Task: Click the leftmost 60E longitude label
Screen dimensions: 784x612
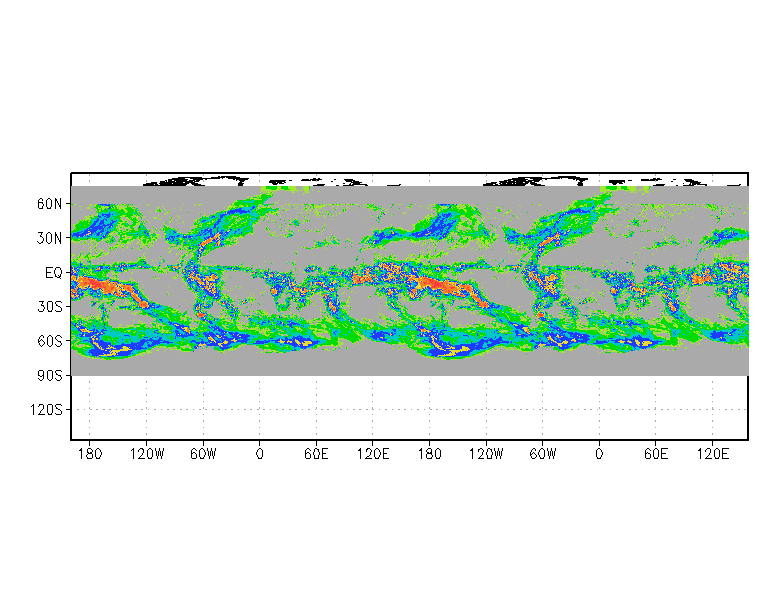Action: click(x=316, y=454)
